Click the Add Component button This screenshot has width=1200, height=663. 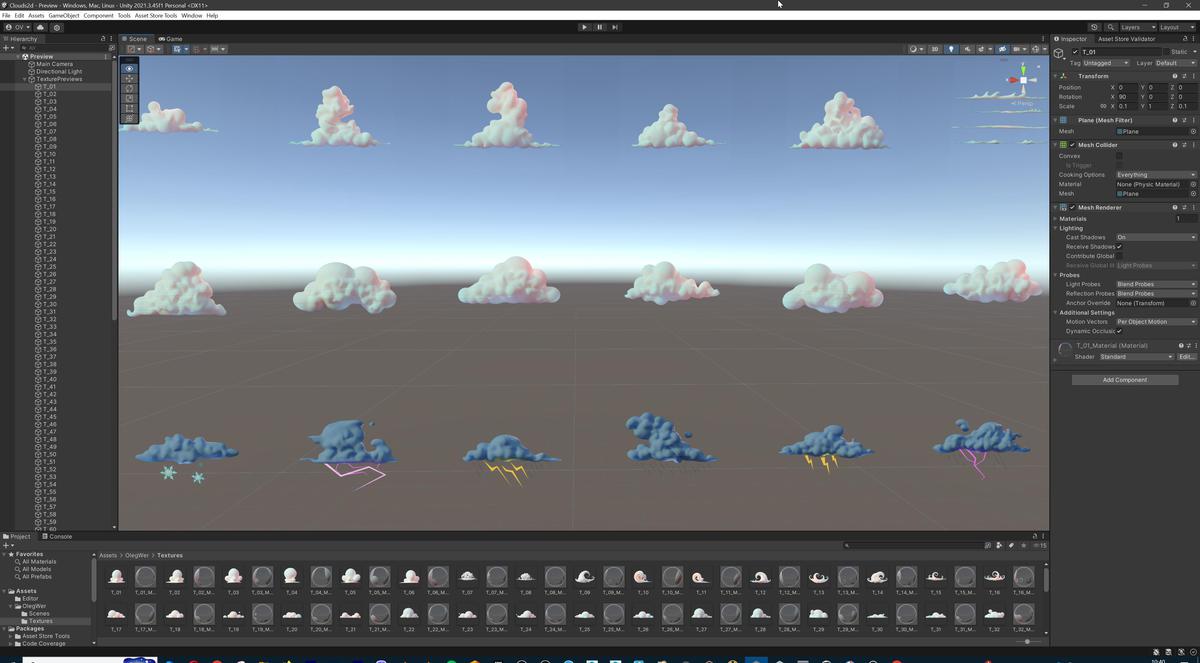1125,379
